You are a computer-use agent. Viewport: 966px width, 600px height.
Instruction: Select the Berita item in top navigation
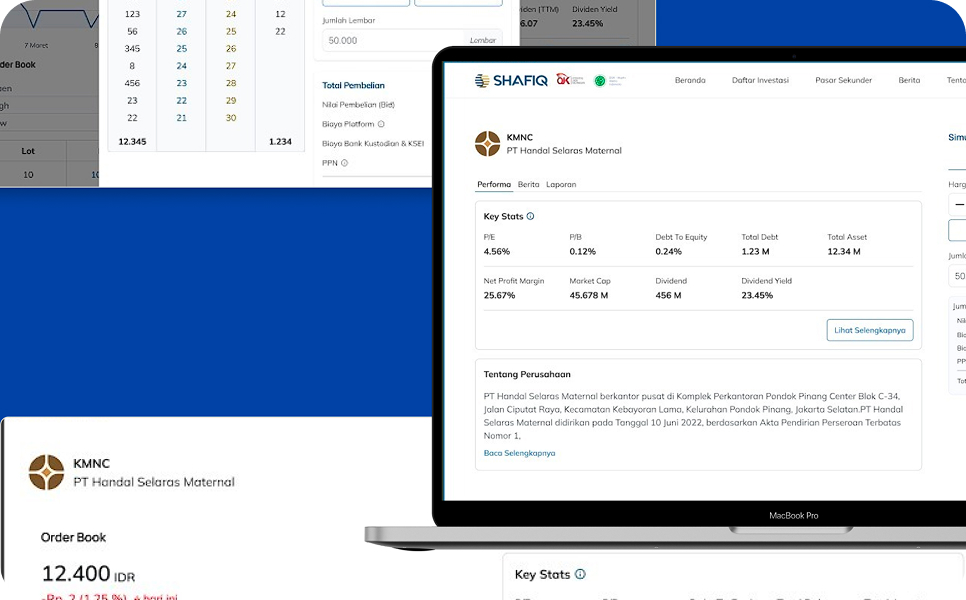coord(909,80)
